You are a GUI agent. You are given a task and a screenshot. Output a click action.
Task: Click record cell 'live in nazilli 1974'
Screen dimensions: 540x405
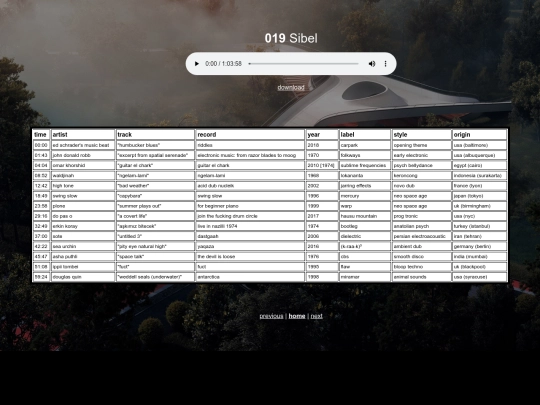tap(250, 226)
